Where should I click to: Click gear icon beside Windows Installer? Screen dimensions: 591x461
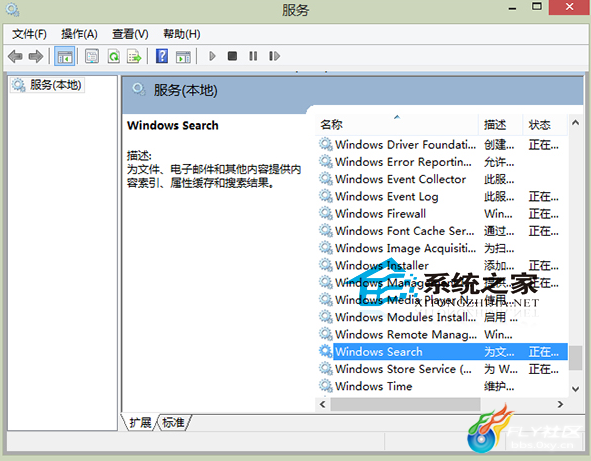point(326,265)
